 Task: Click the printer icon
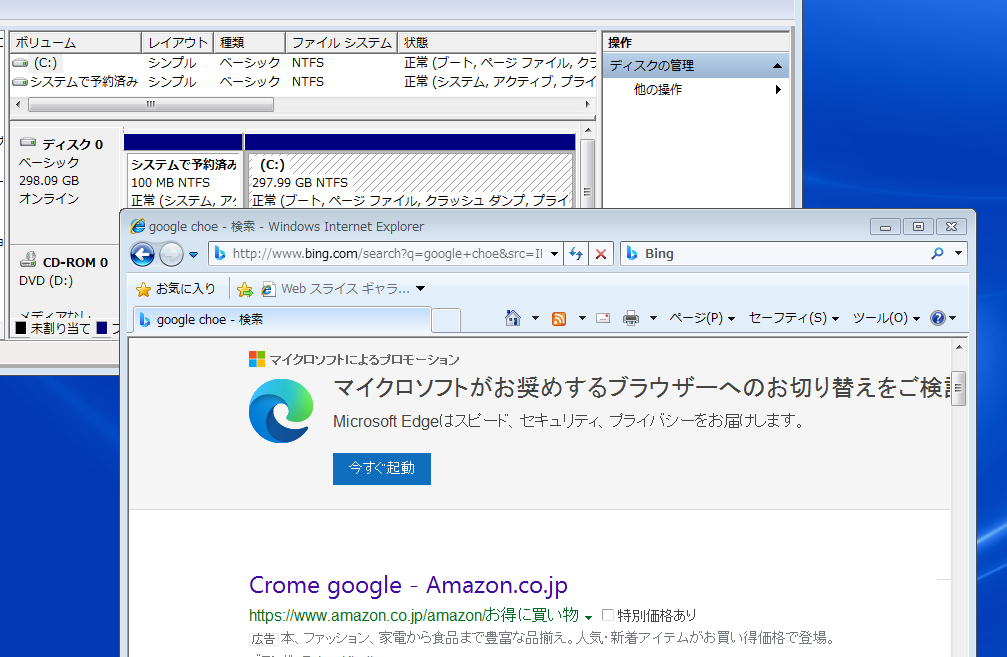point(631,318)
